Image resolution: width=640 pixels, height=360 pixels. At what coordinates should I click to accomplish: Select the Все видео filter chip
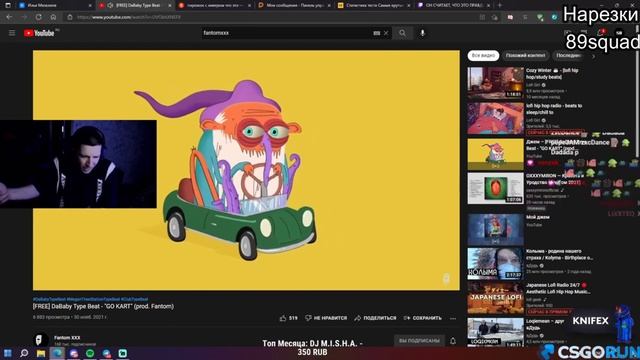(x=483, y=56)
